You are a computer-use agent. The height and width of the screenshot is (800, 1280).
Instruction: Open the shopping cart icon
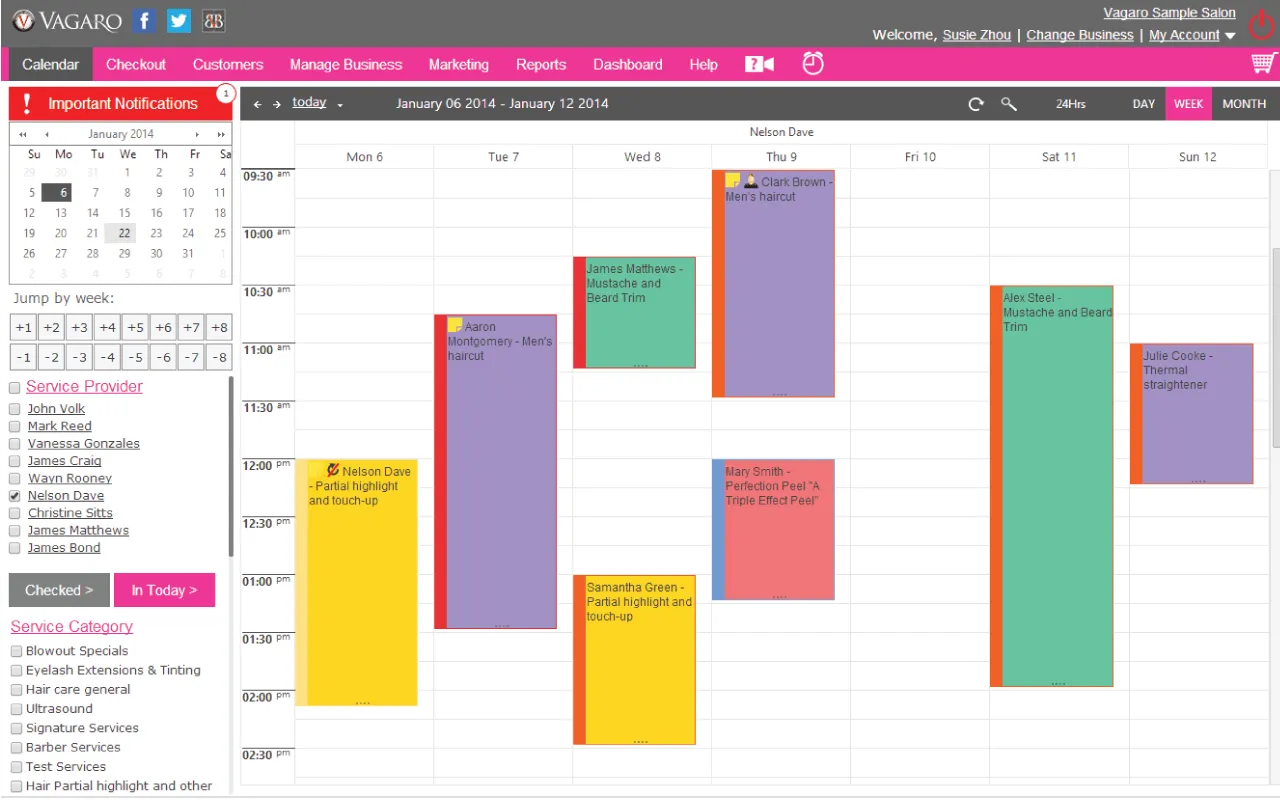pos(1264,63)
